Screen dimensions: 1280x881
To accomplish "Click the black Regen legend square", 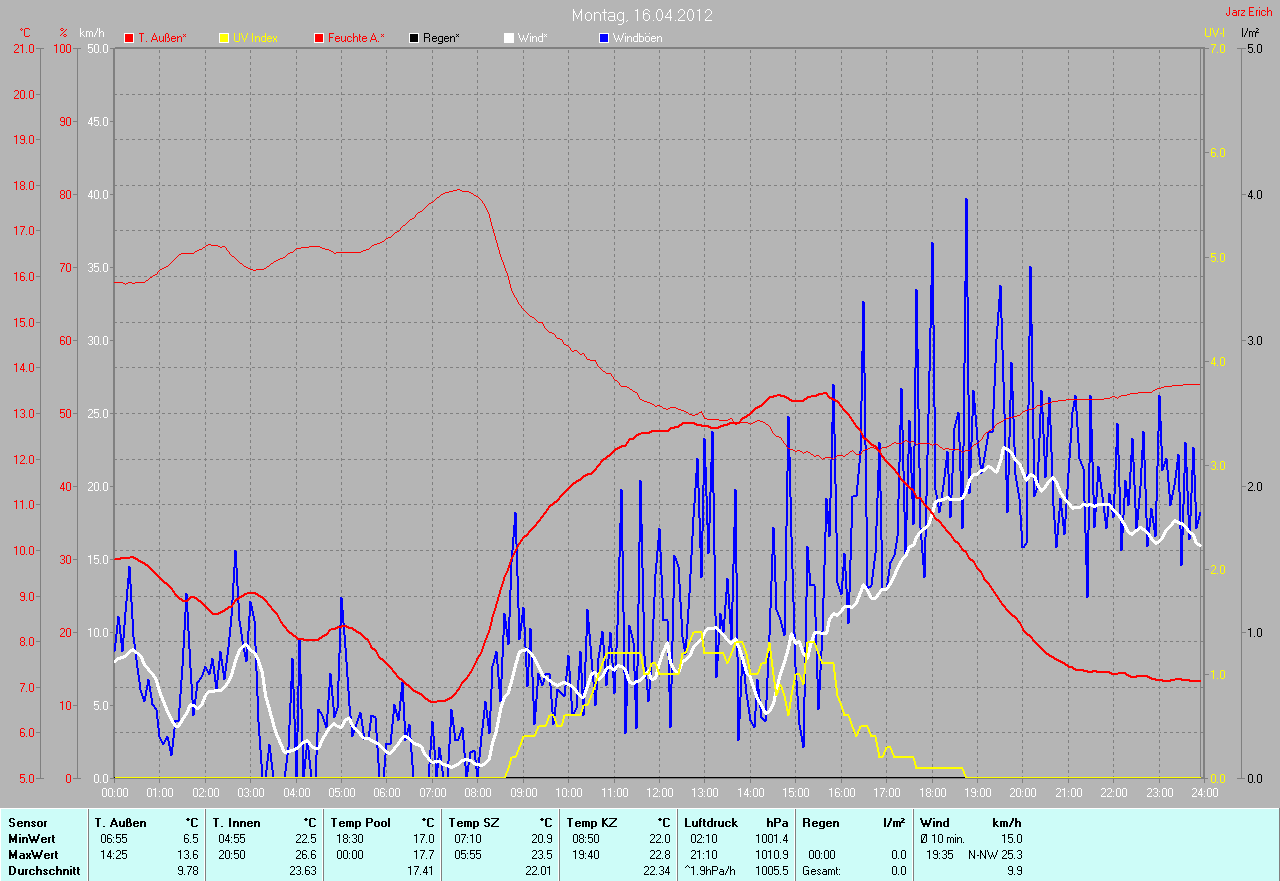I will pos(414,38).
